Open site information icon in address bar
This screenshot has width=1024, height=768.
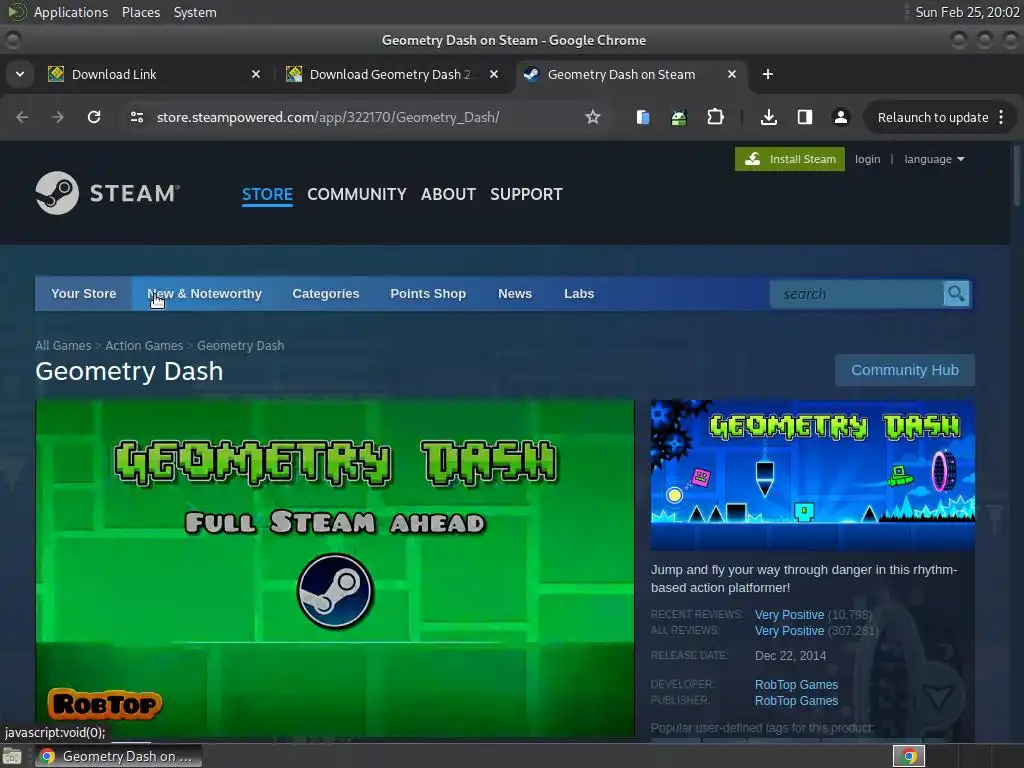[136, 117]
